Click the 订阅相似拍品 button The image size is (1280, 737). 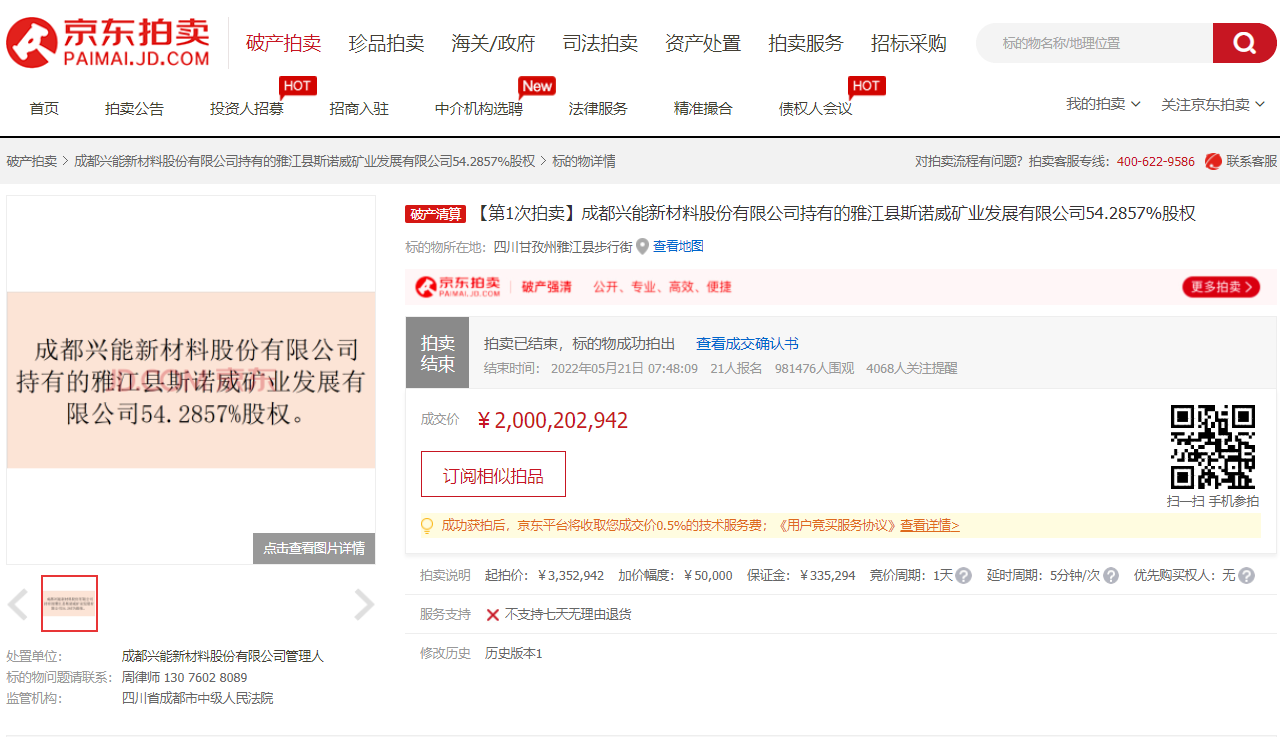point(493,473)
